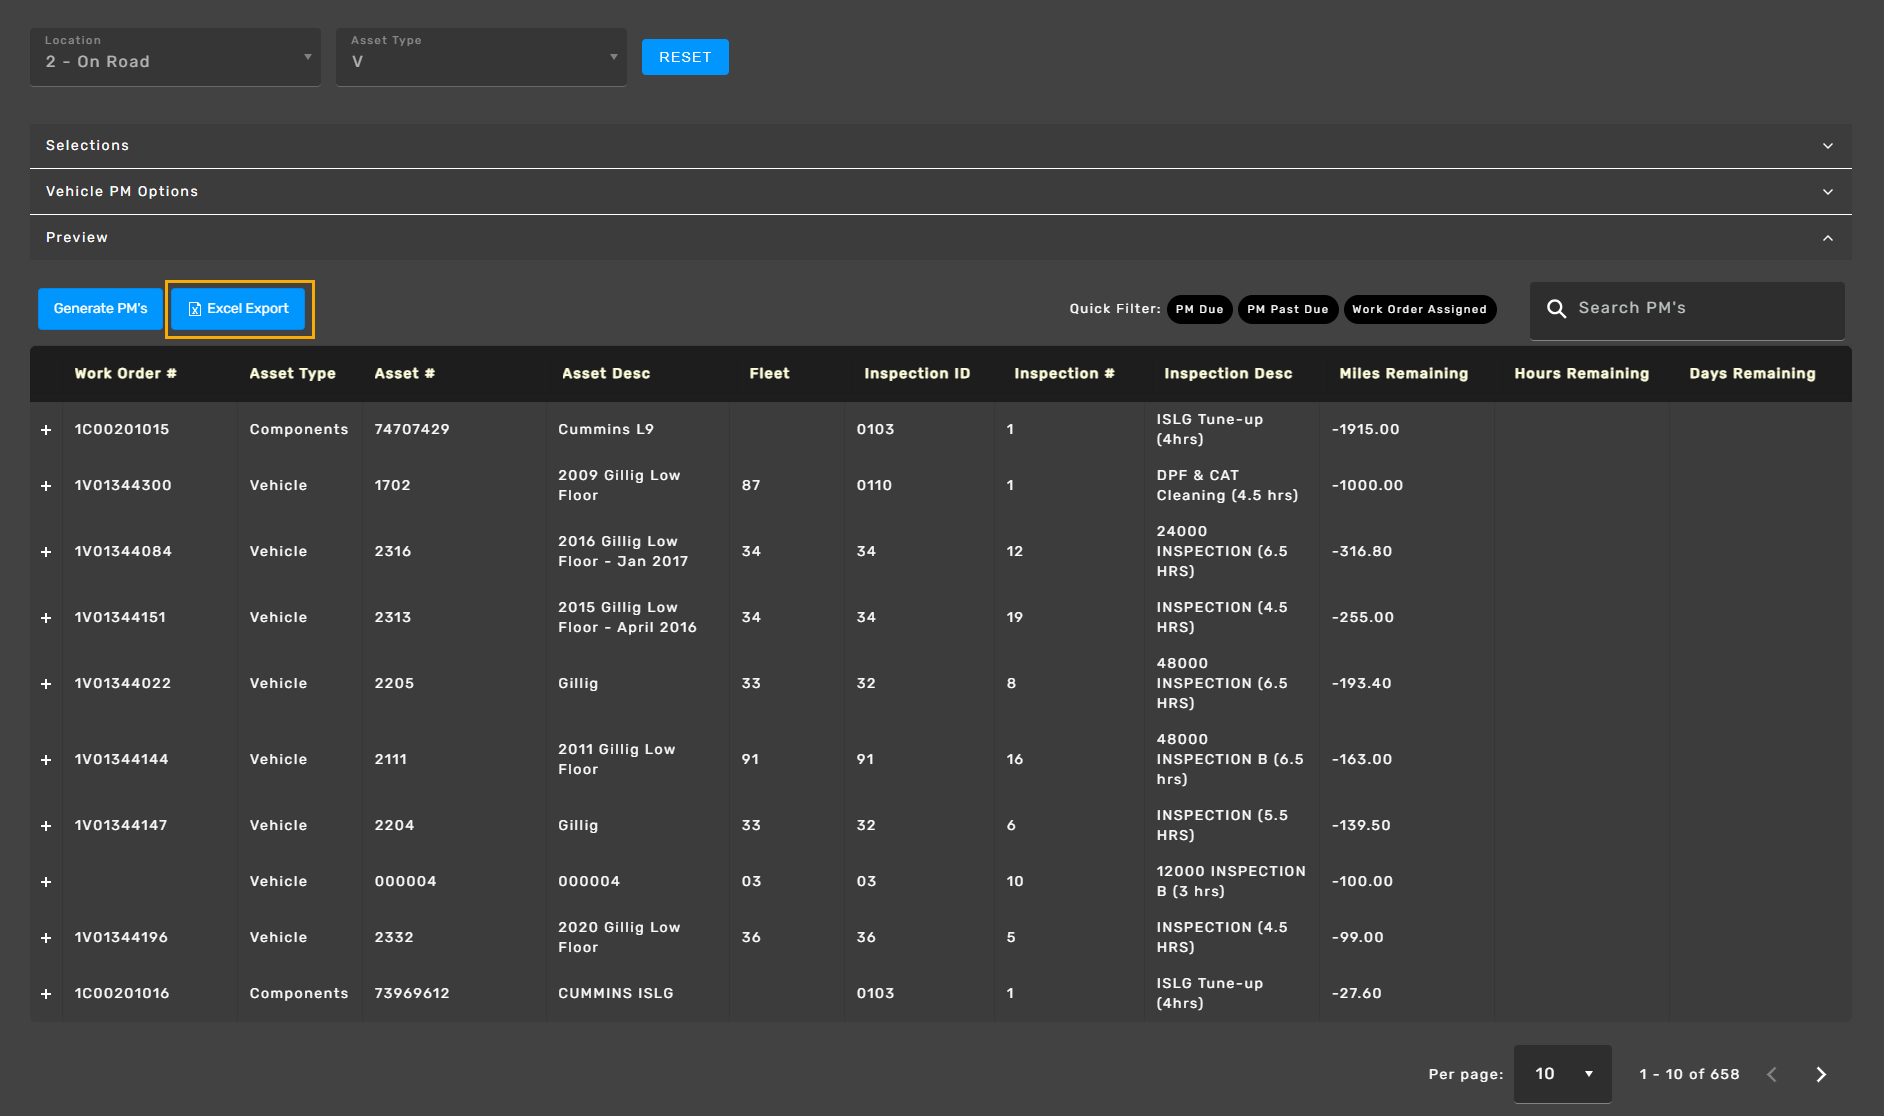Toggle the PM Due quick filter
This screenshot has height=1116, width=1884.
tap(1199, 309)
